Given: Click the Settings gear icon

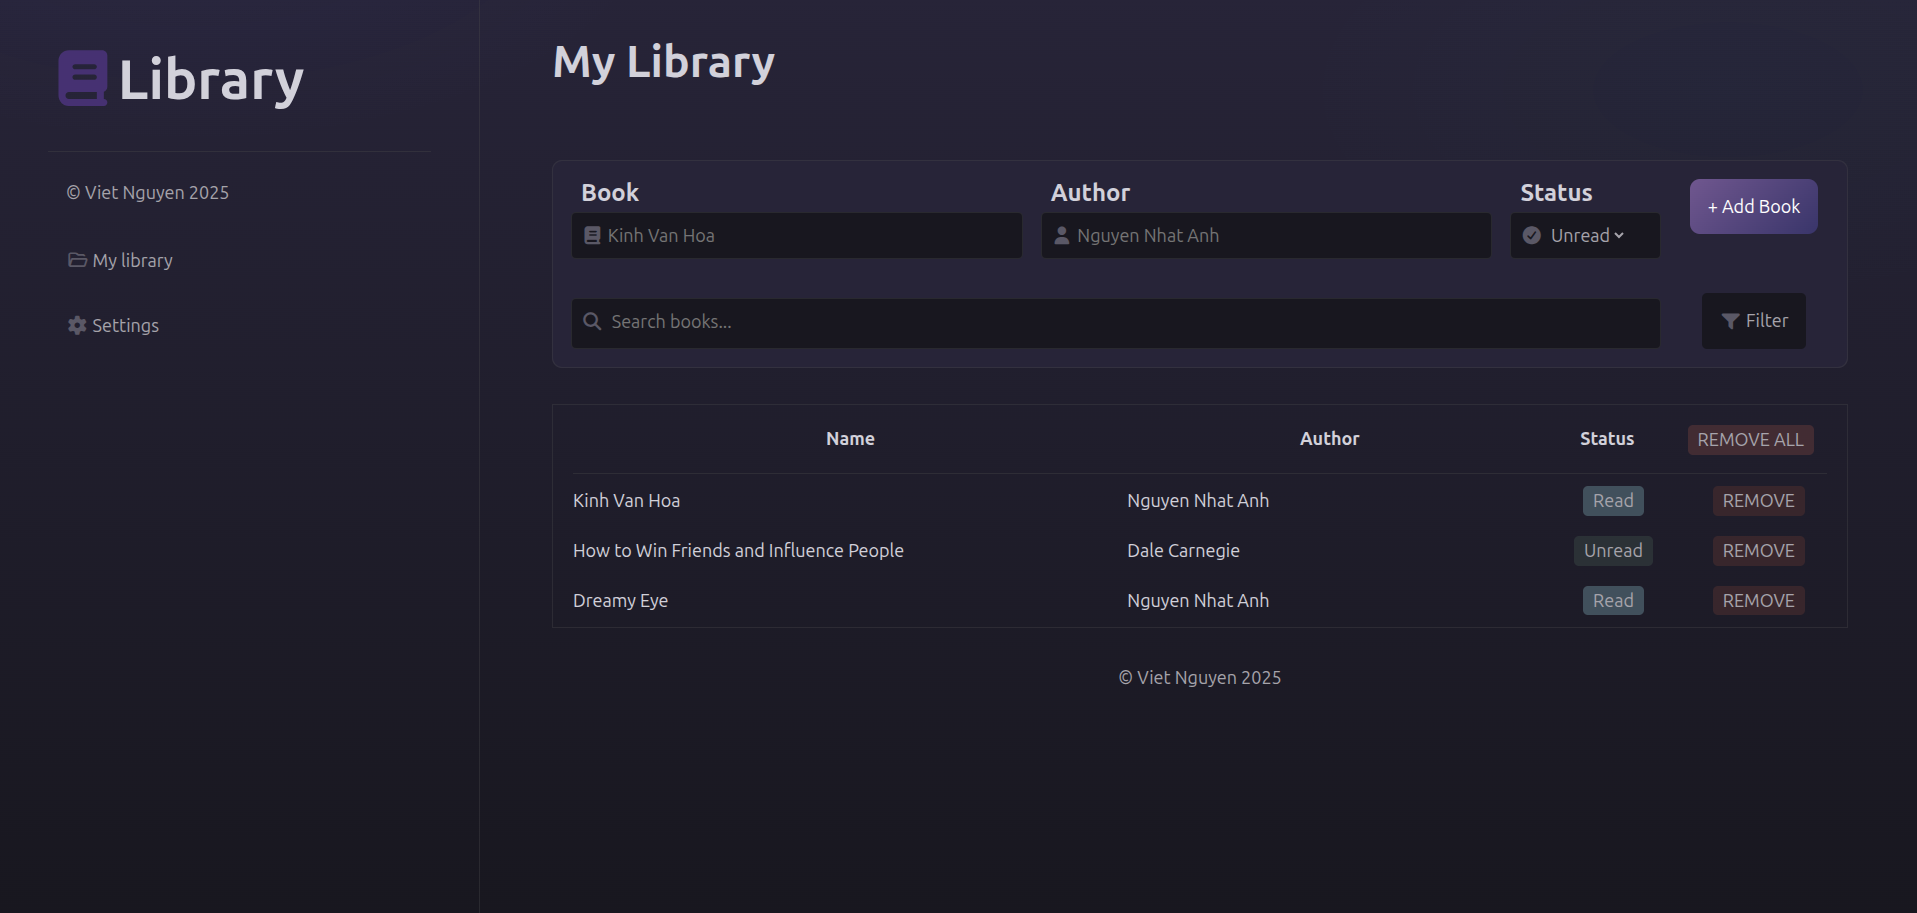Looking at the screenshot, I should pos(77,325).
